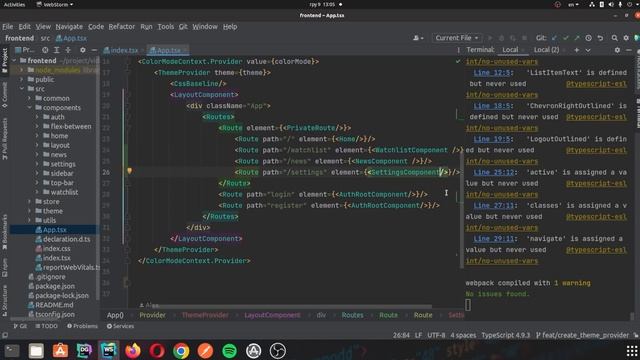Add new terminal tab with plus icon
Screen dimensions: 640x360
(x=577, y=50)
